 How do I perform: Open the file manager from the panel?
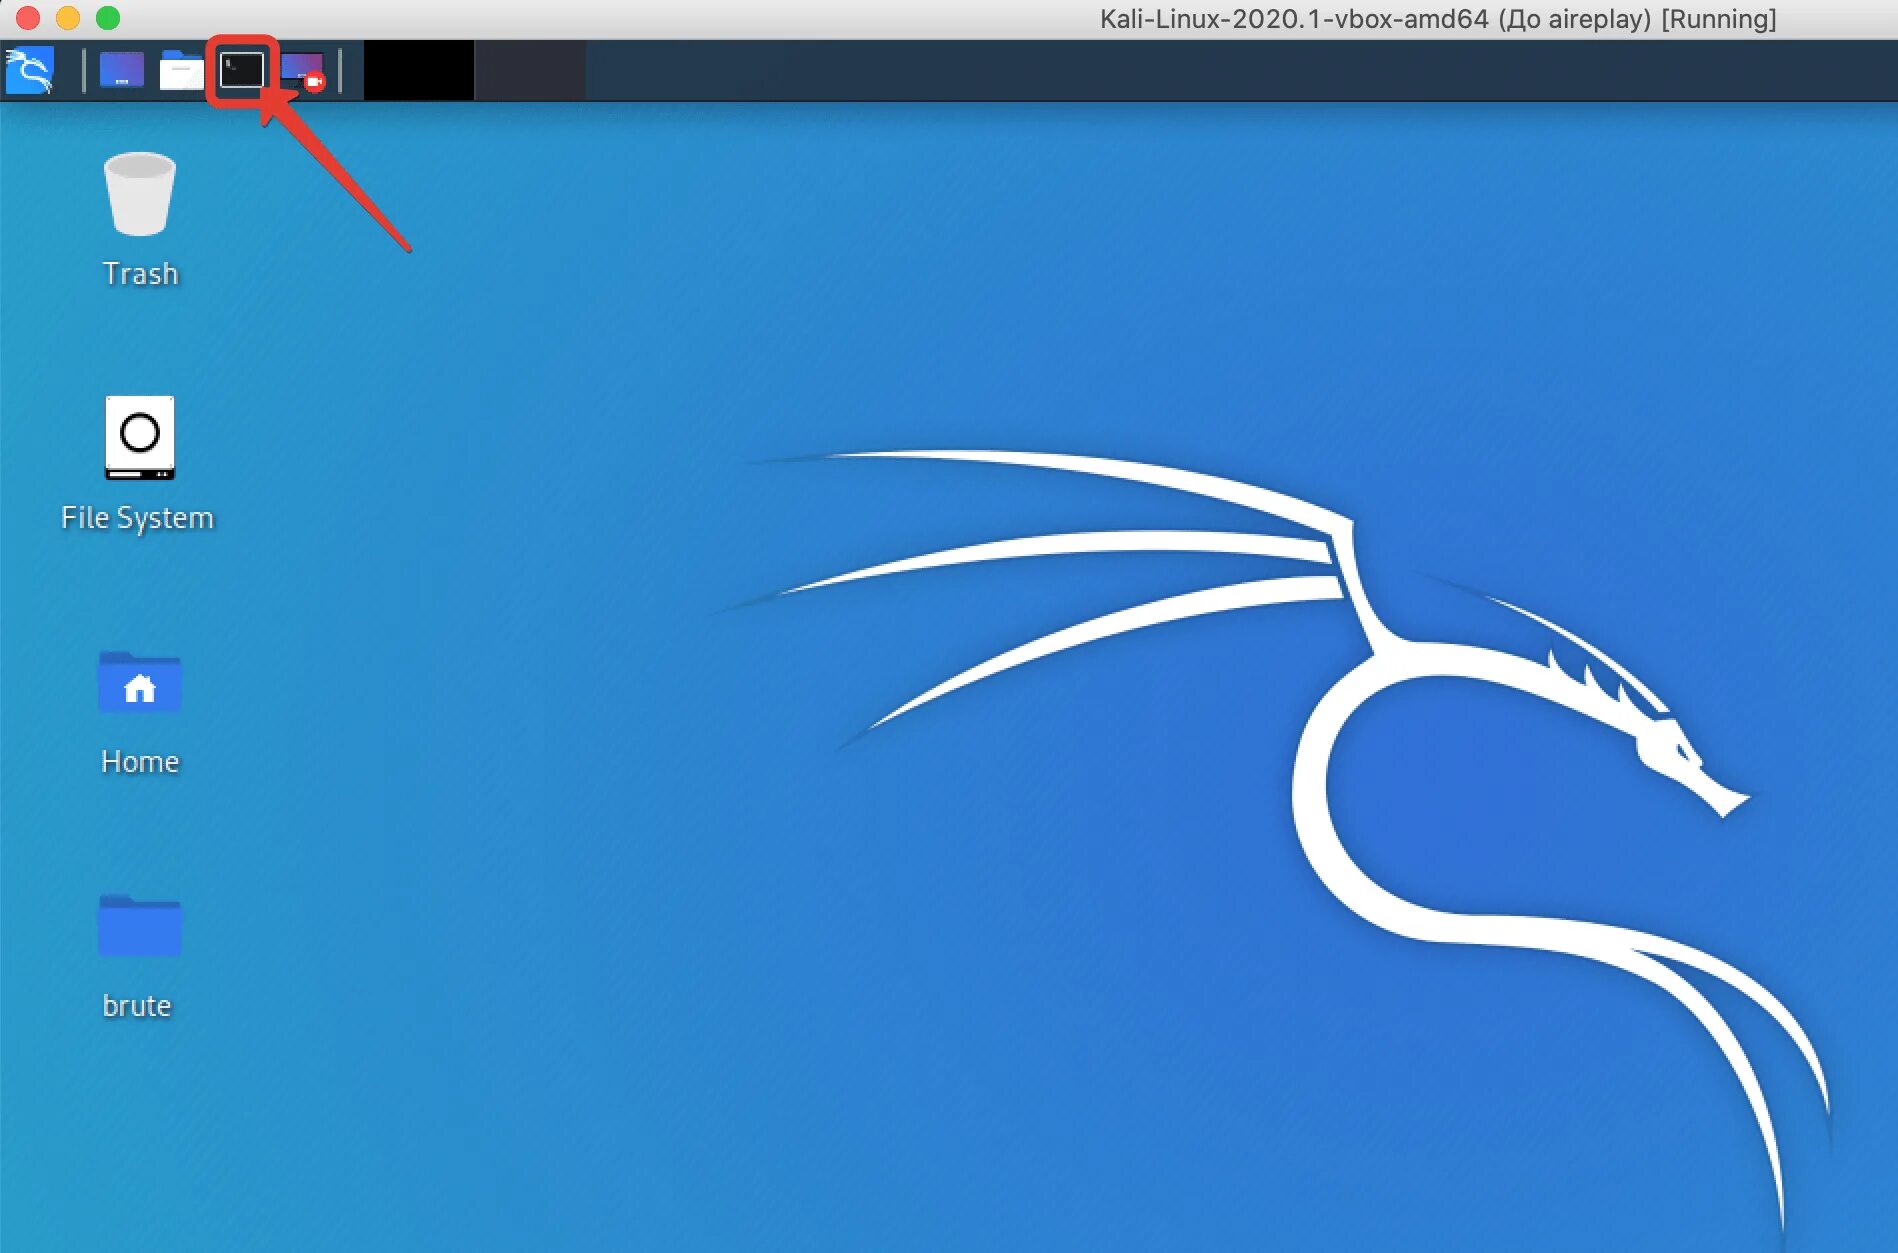pyautogui.click(x=181, y=70)
